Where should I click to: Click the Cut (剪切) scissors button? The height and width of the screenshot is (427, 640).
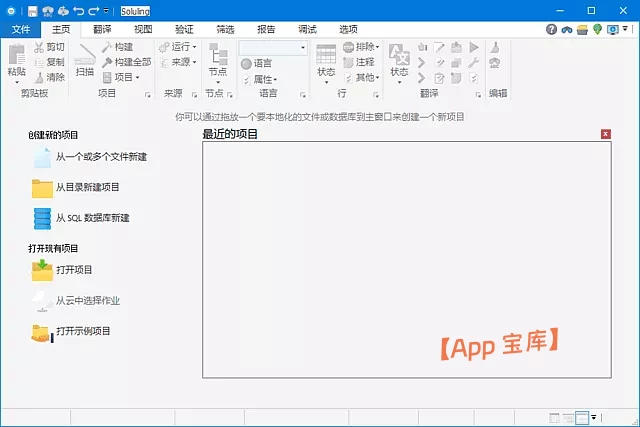coord(49,47)
